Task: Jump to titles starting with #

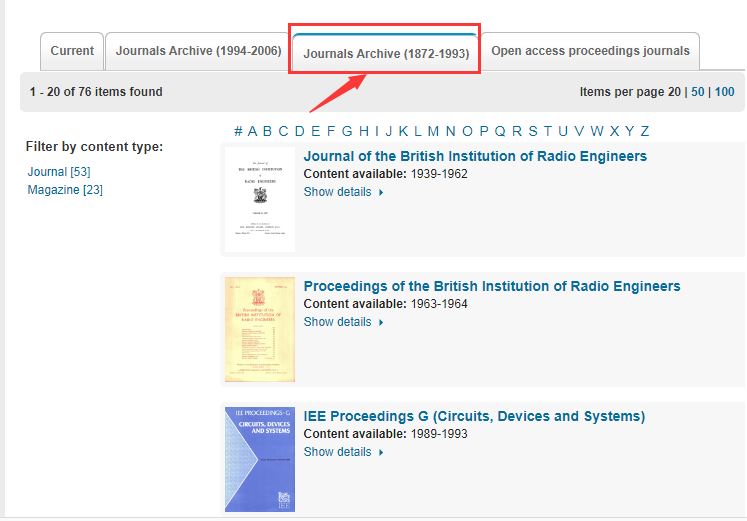Action: [238, 131]
